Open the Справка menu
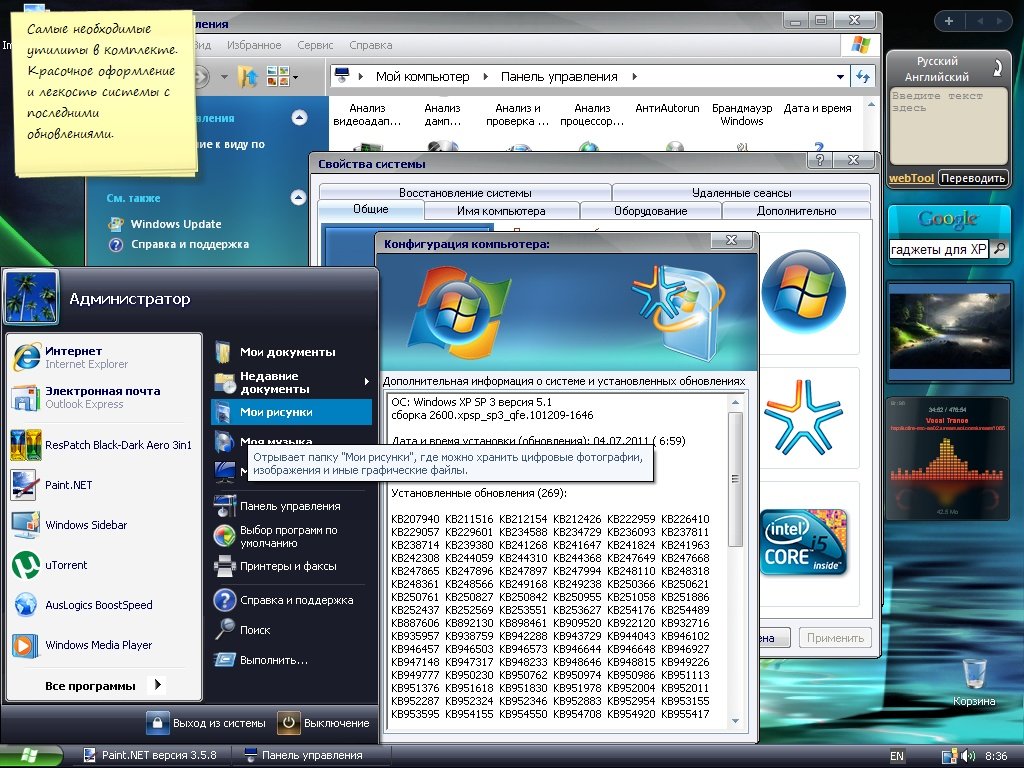The height and width of the screenshot is (768, 1024). pos(370,45)
